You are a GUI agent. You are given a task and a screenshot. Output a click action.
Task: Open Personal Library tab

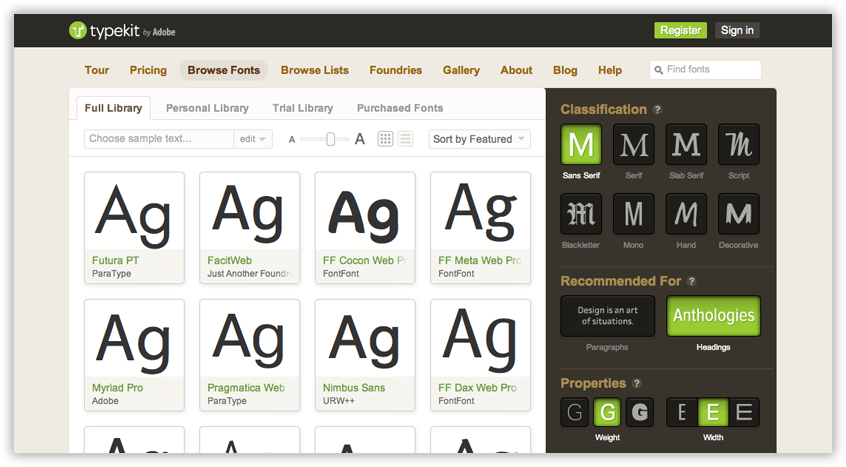(x=207, y=108)
